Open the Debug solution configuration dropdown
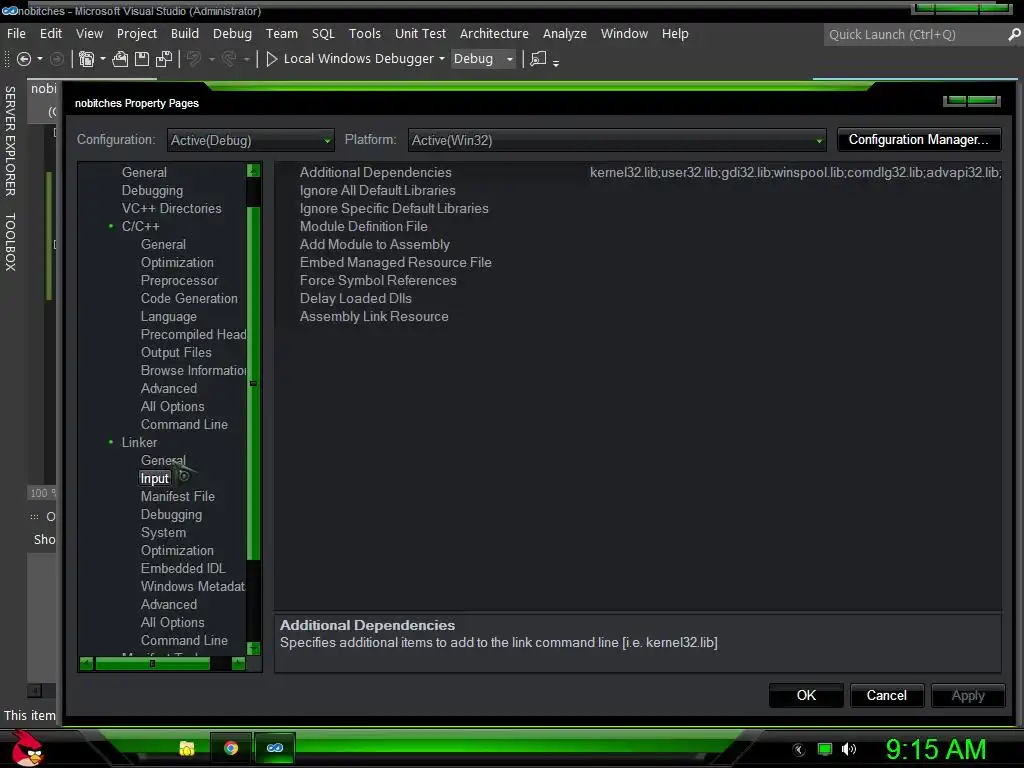1024x768 pixels. pos(483,59)
